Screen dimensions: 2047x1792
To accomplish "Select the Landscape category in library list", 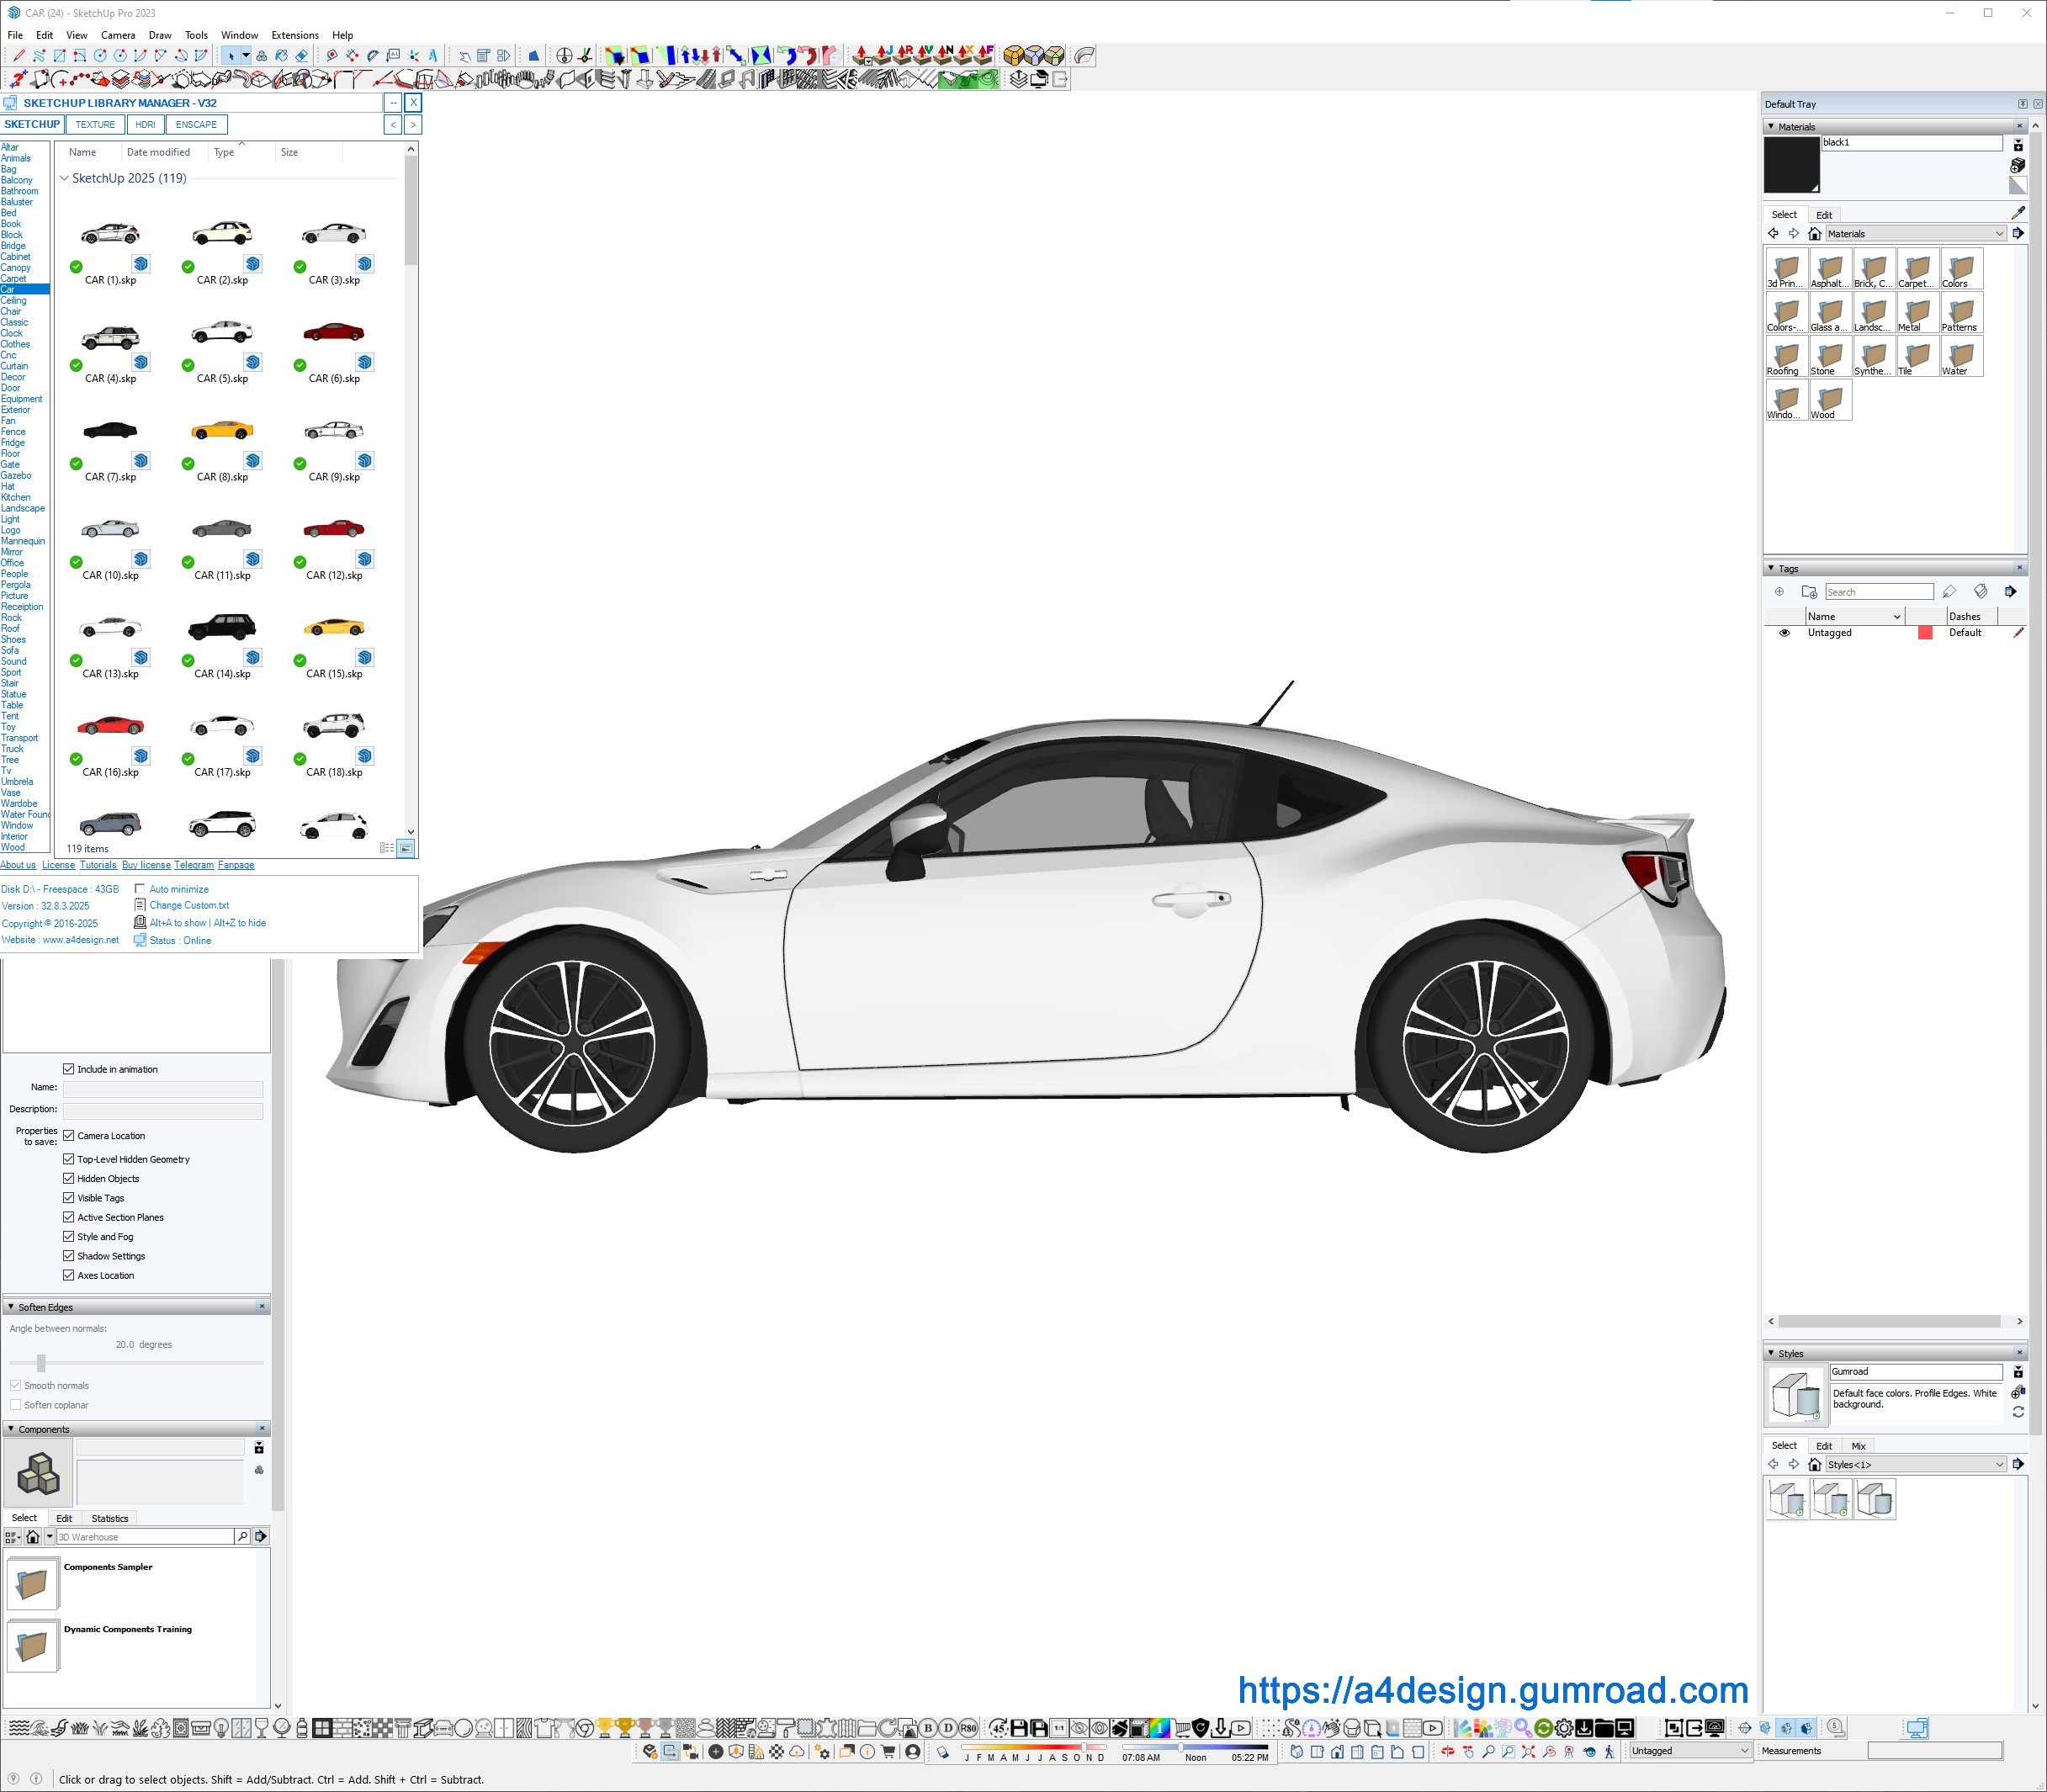I will [23, 508].
